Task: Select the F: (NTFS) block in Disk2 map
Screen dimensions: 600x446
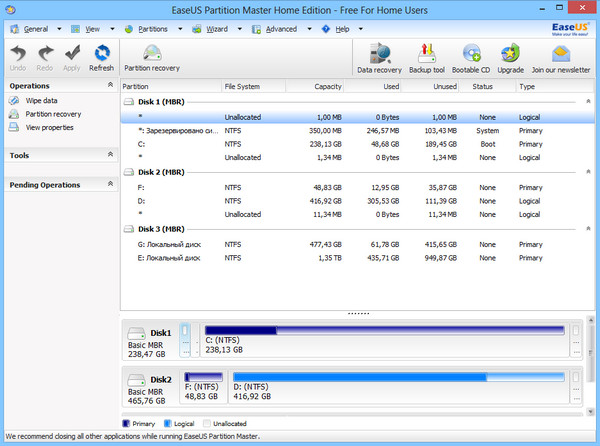Action: click(203, 387)
